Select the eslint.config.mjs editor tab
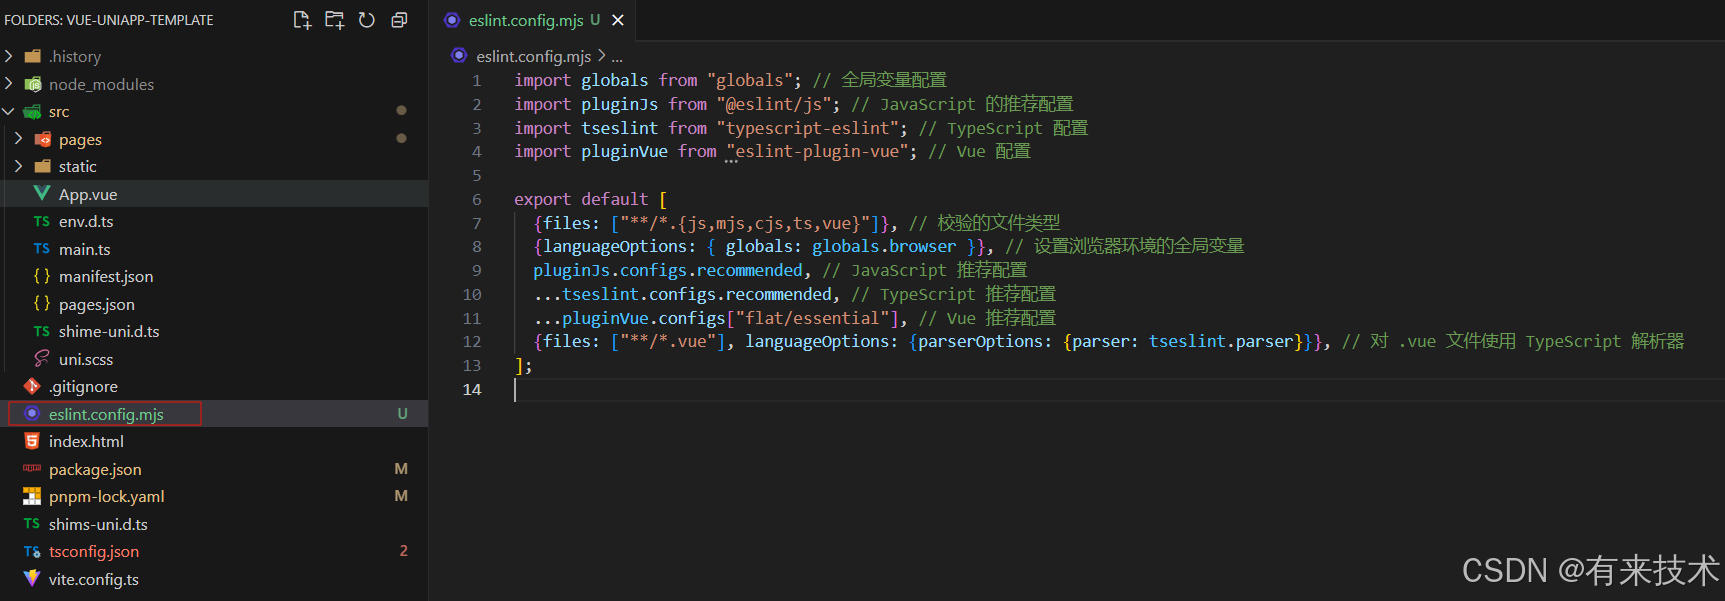1725x601 pixels. pos(534,20)
